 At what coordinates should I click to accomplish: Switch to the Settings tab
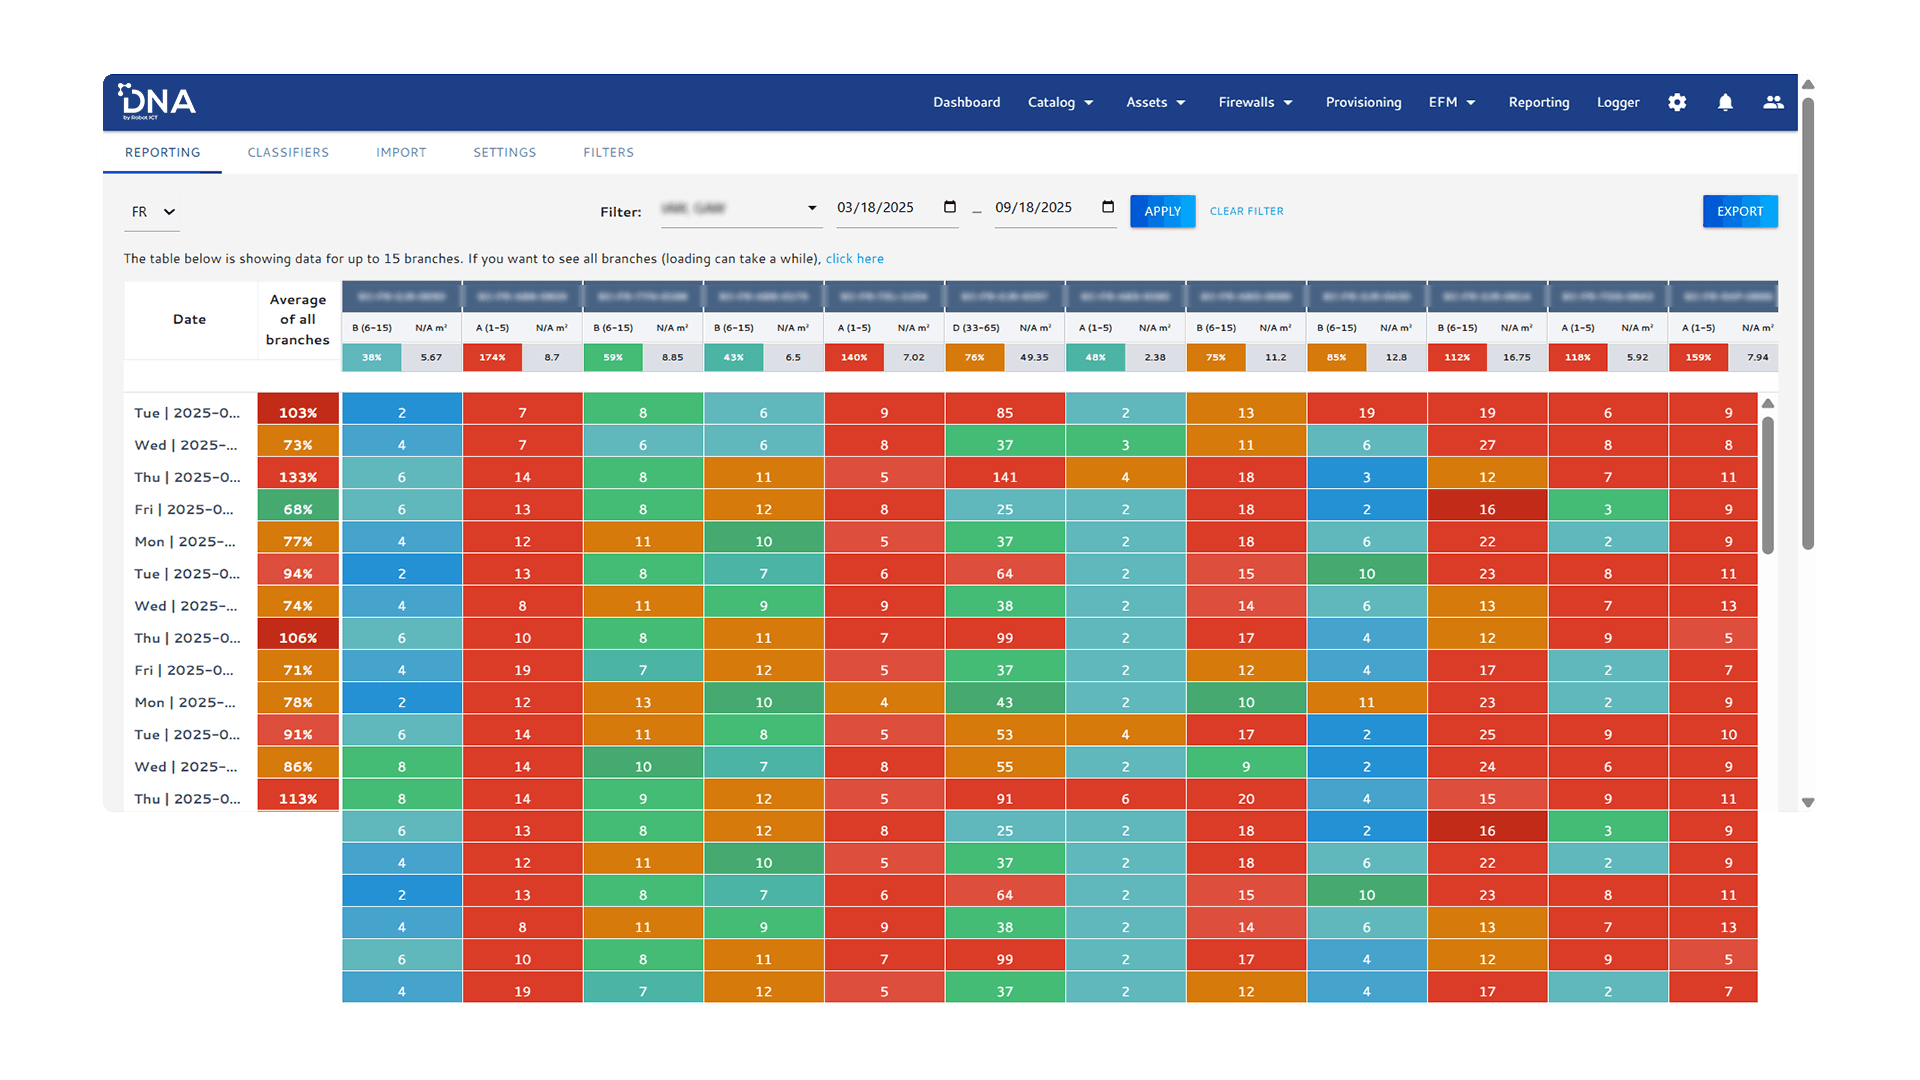point(504,152)
